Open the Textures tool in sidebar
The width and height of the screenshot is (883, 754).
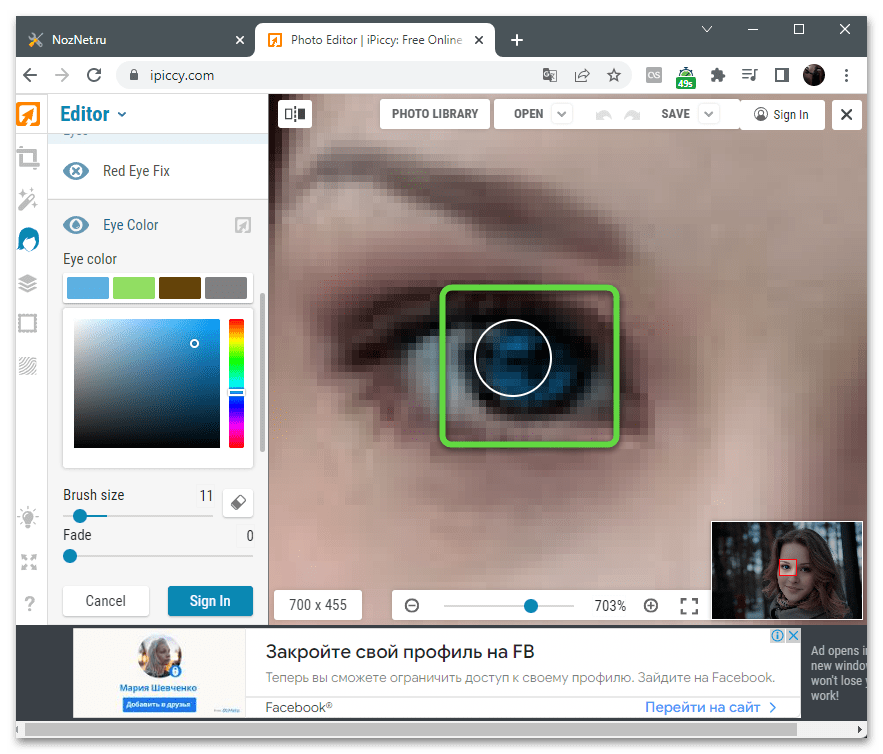(x=28, y=366)
